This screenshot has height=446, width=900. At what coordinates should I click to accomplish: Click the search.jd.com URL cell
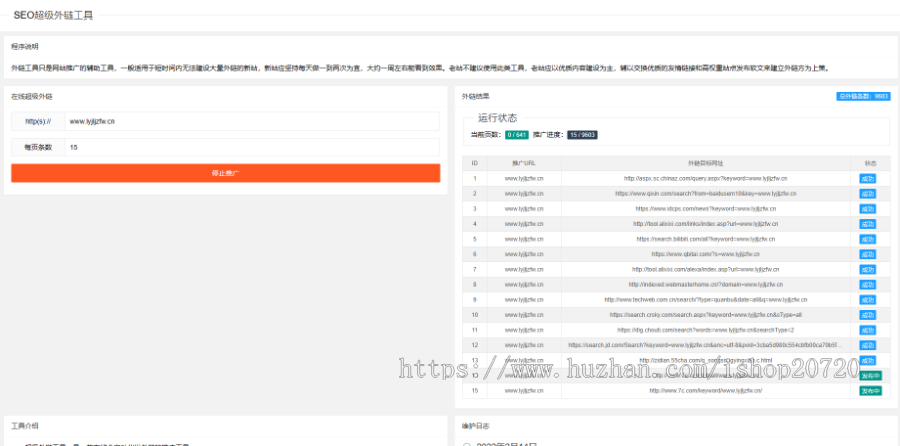[x=705, y=346]
